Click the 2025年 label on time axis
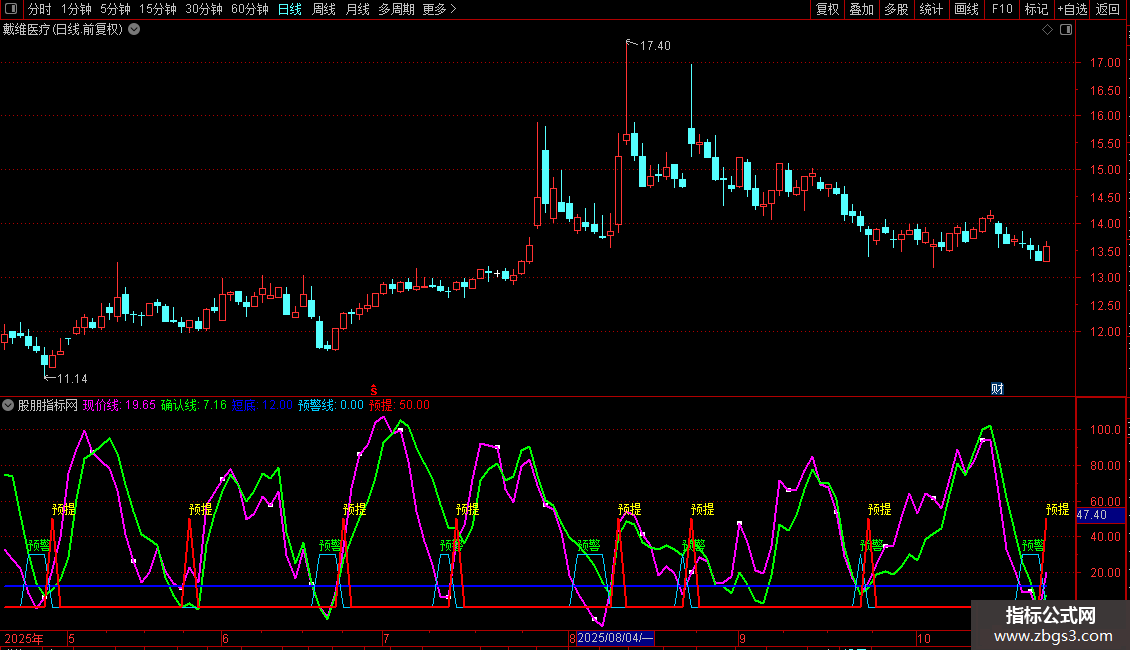This screenshot has height=650, width=1130. 24,638
